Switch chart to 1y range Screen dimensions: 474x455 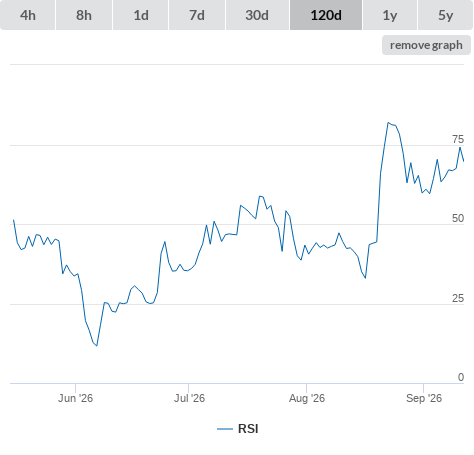(x=390, y=15)
